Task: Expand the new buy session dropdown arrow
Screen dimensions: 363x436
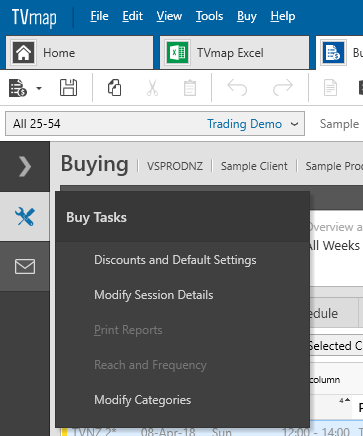Action: pyautogui.click(x=39, y=88)
